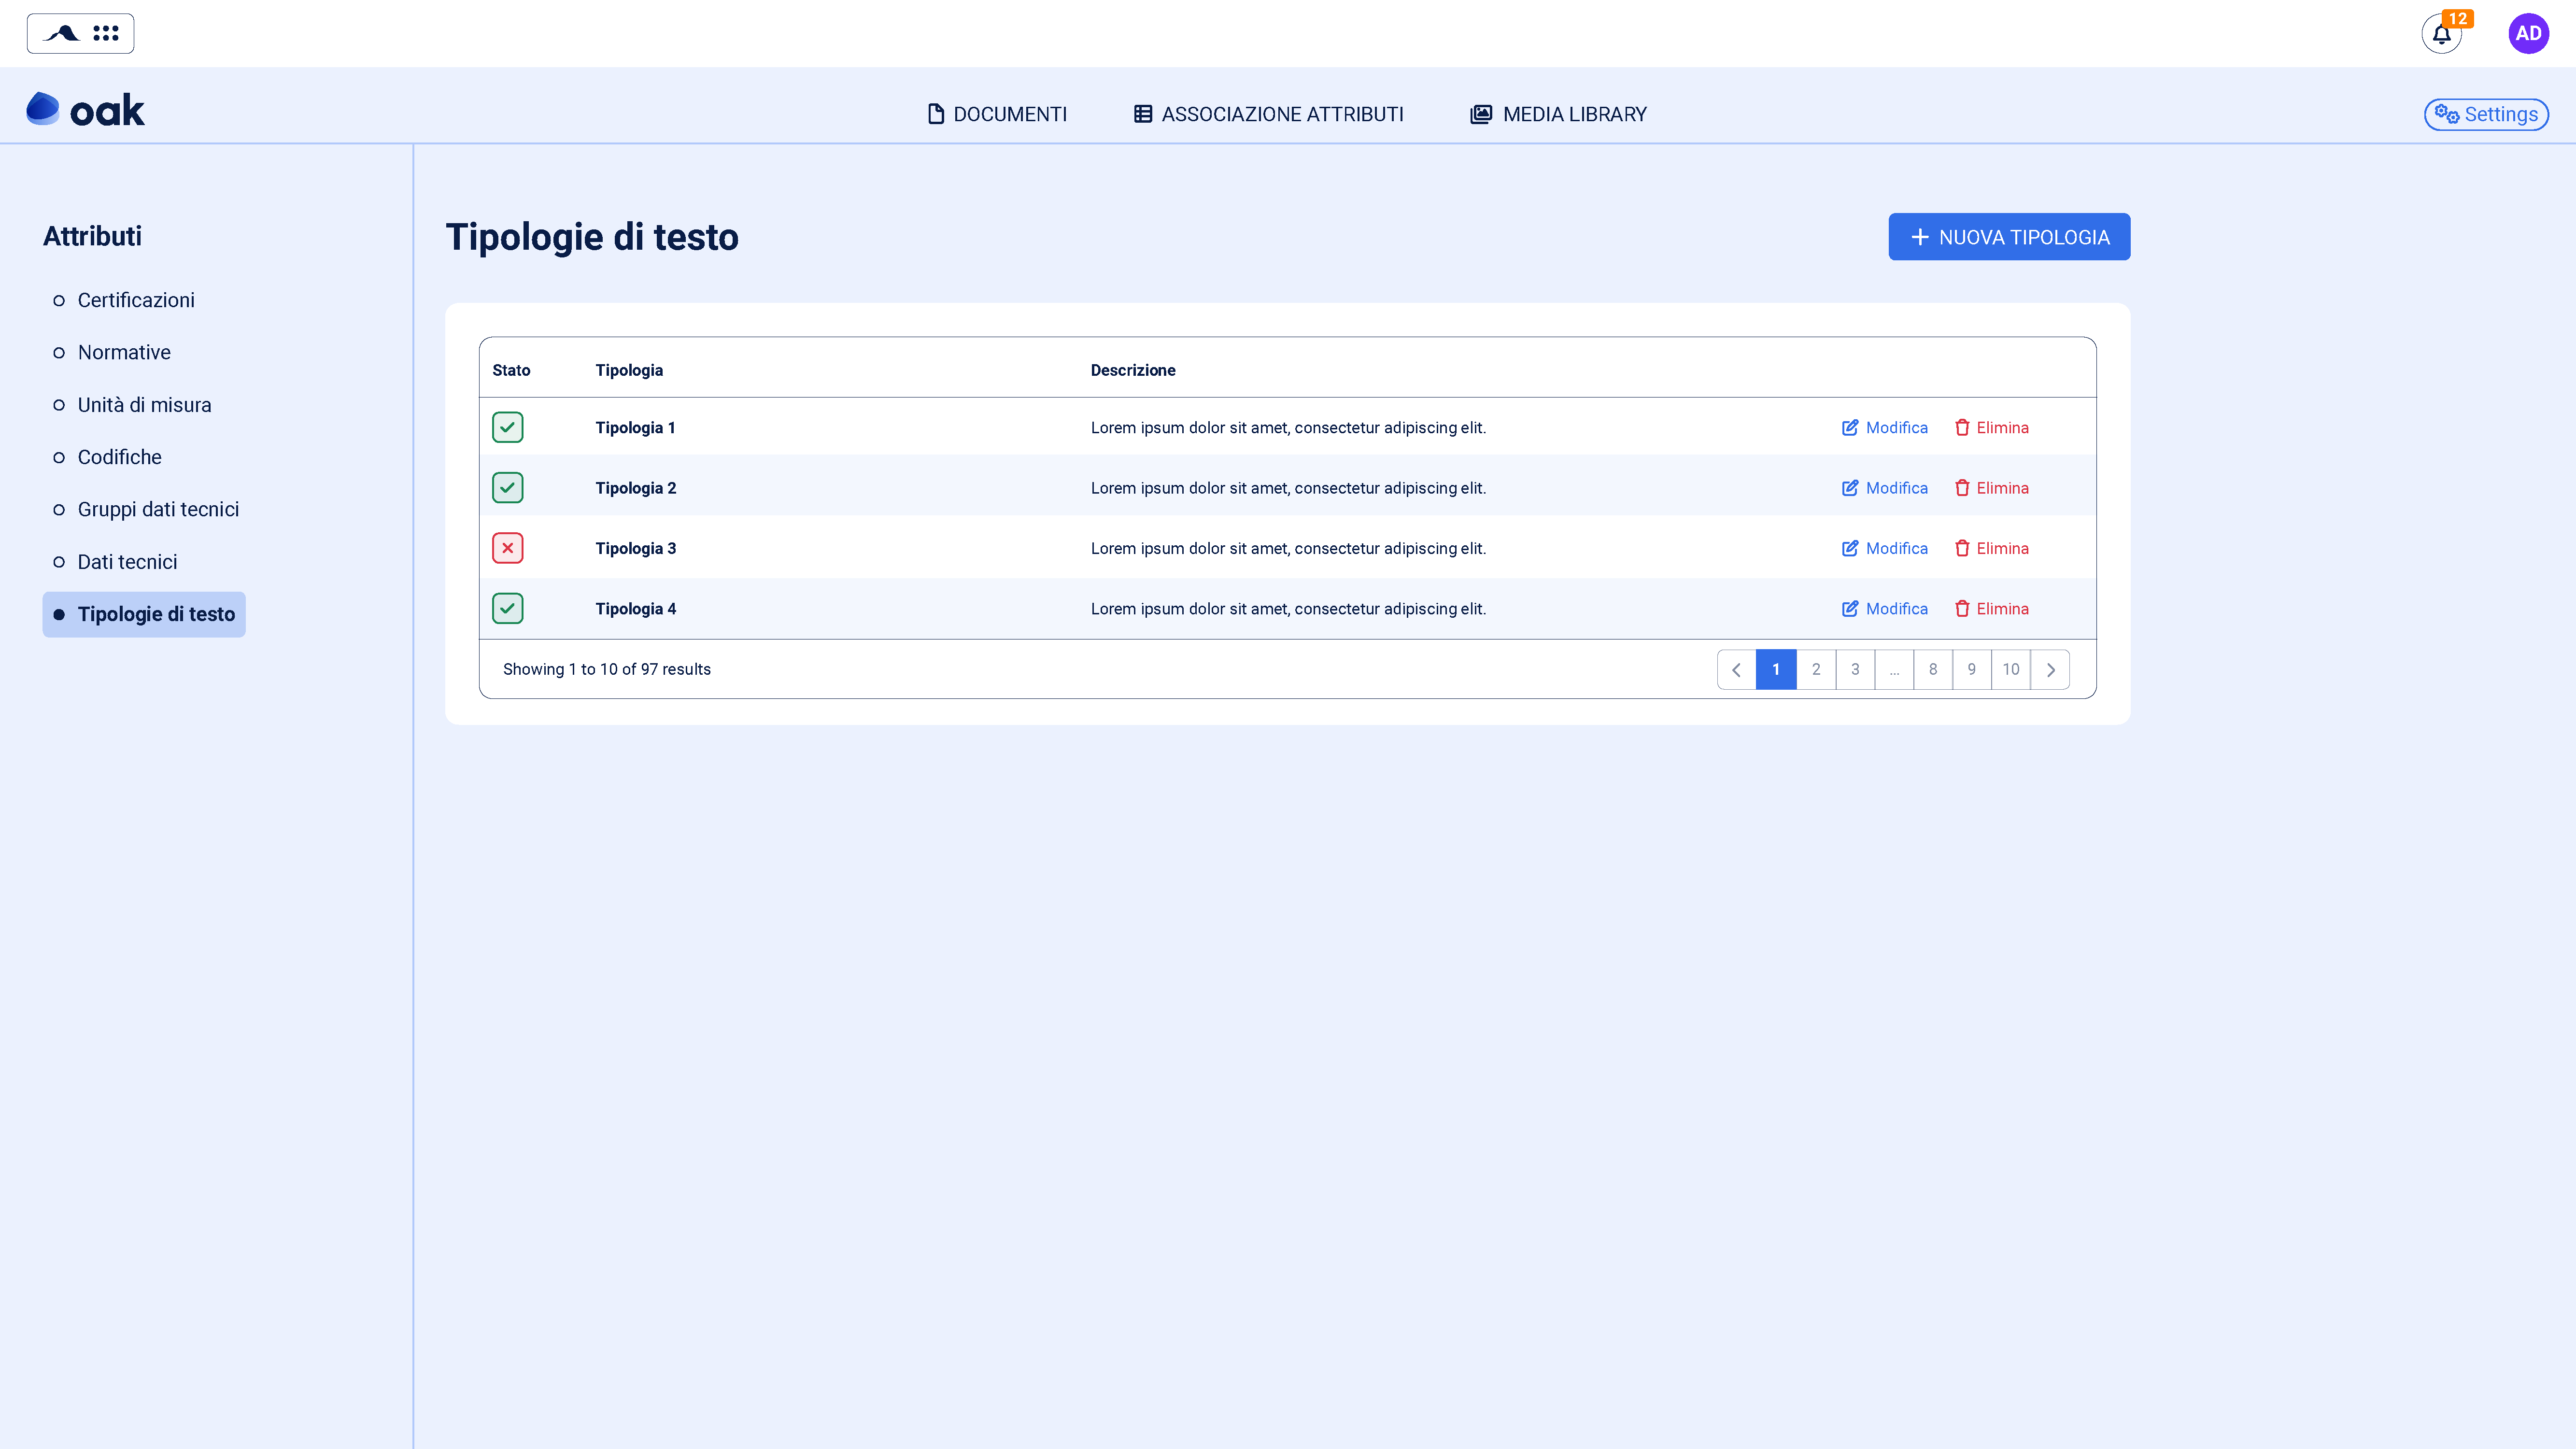Select Tipologie di testo in the sidebar
The image size is (2576, 1449).
[144, 614]
